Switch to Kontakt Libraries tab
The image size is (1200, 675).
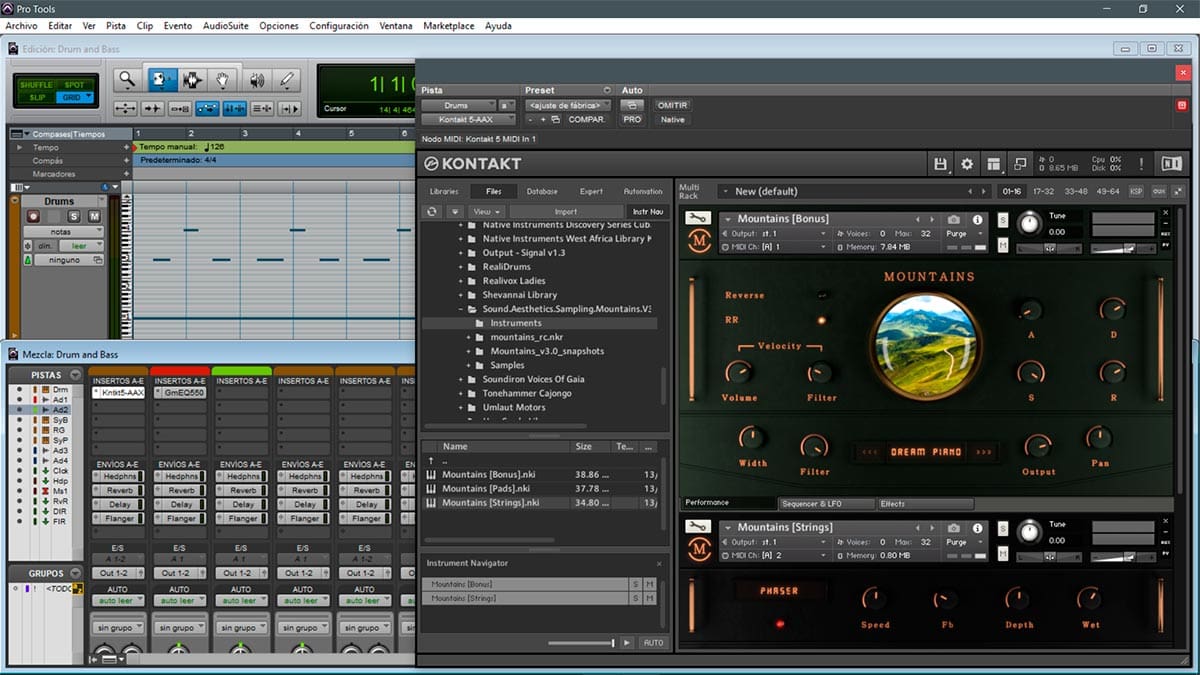click(x=444, y=191)
